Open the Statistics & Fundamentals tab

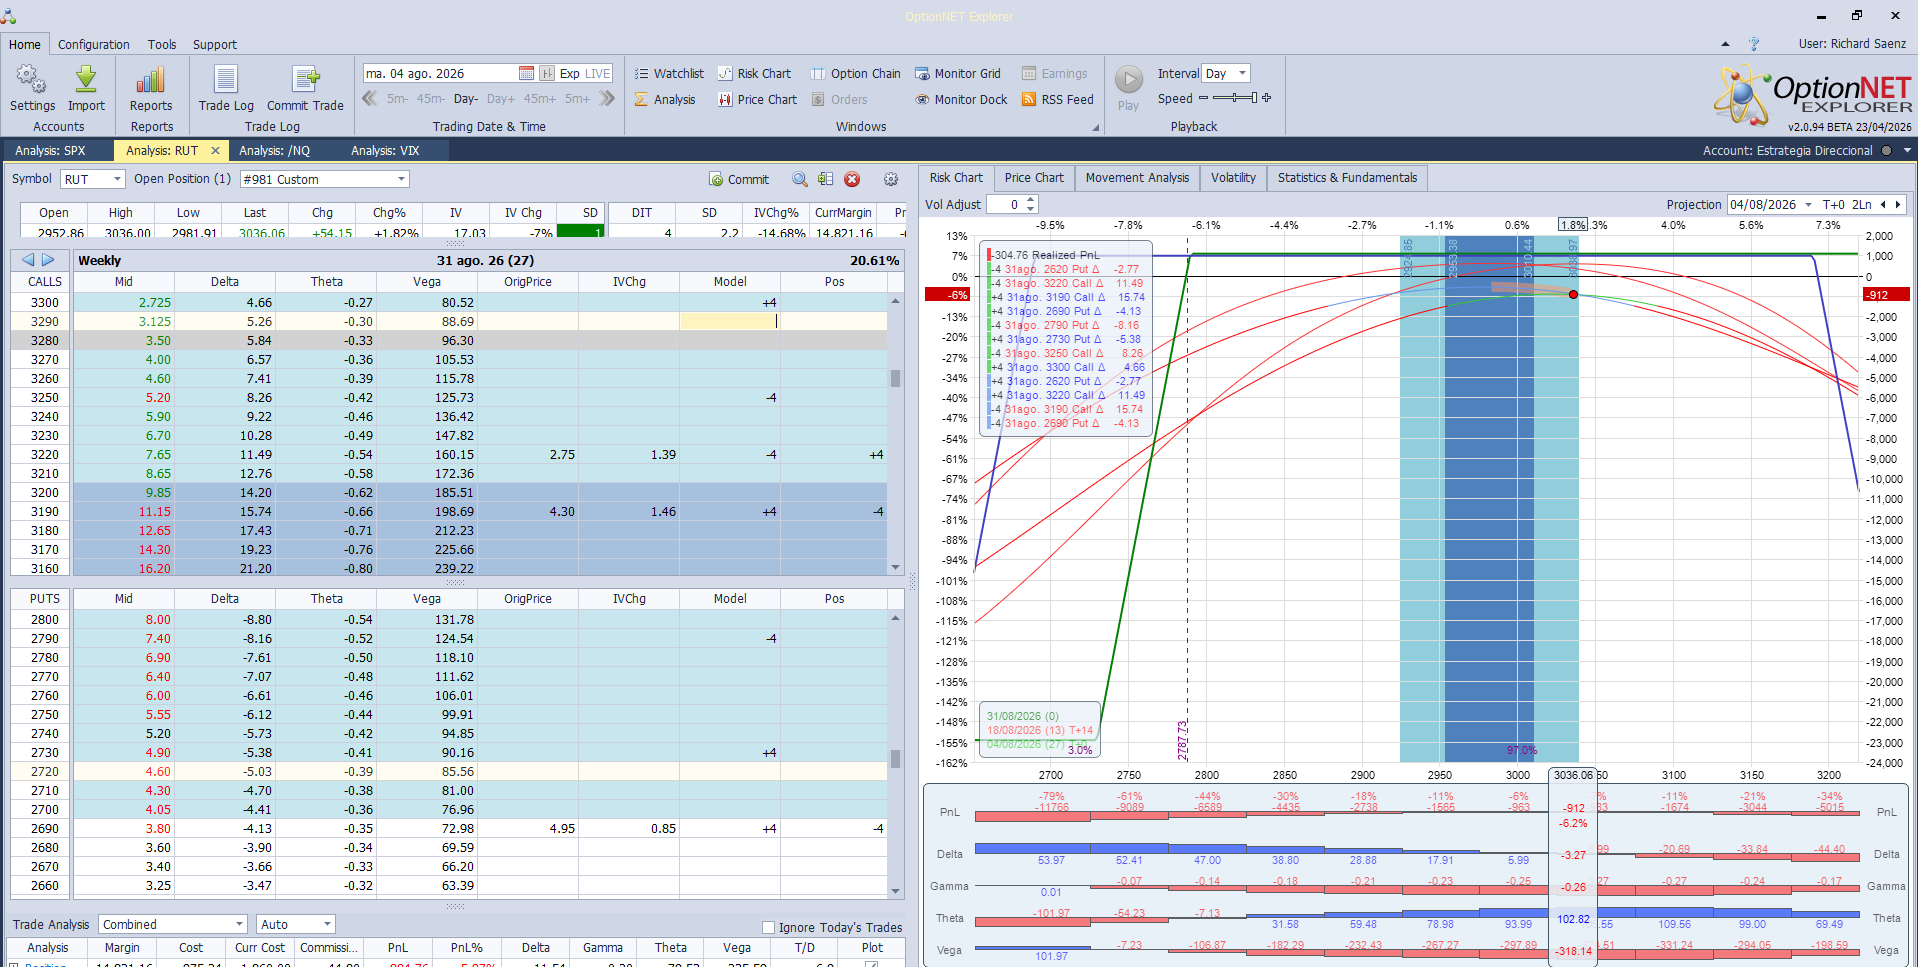[x=1347, y=178]
